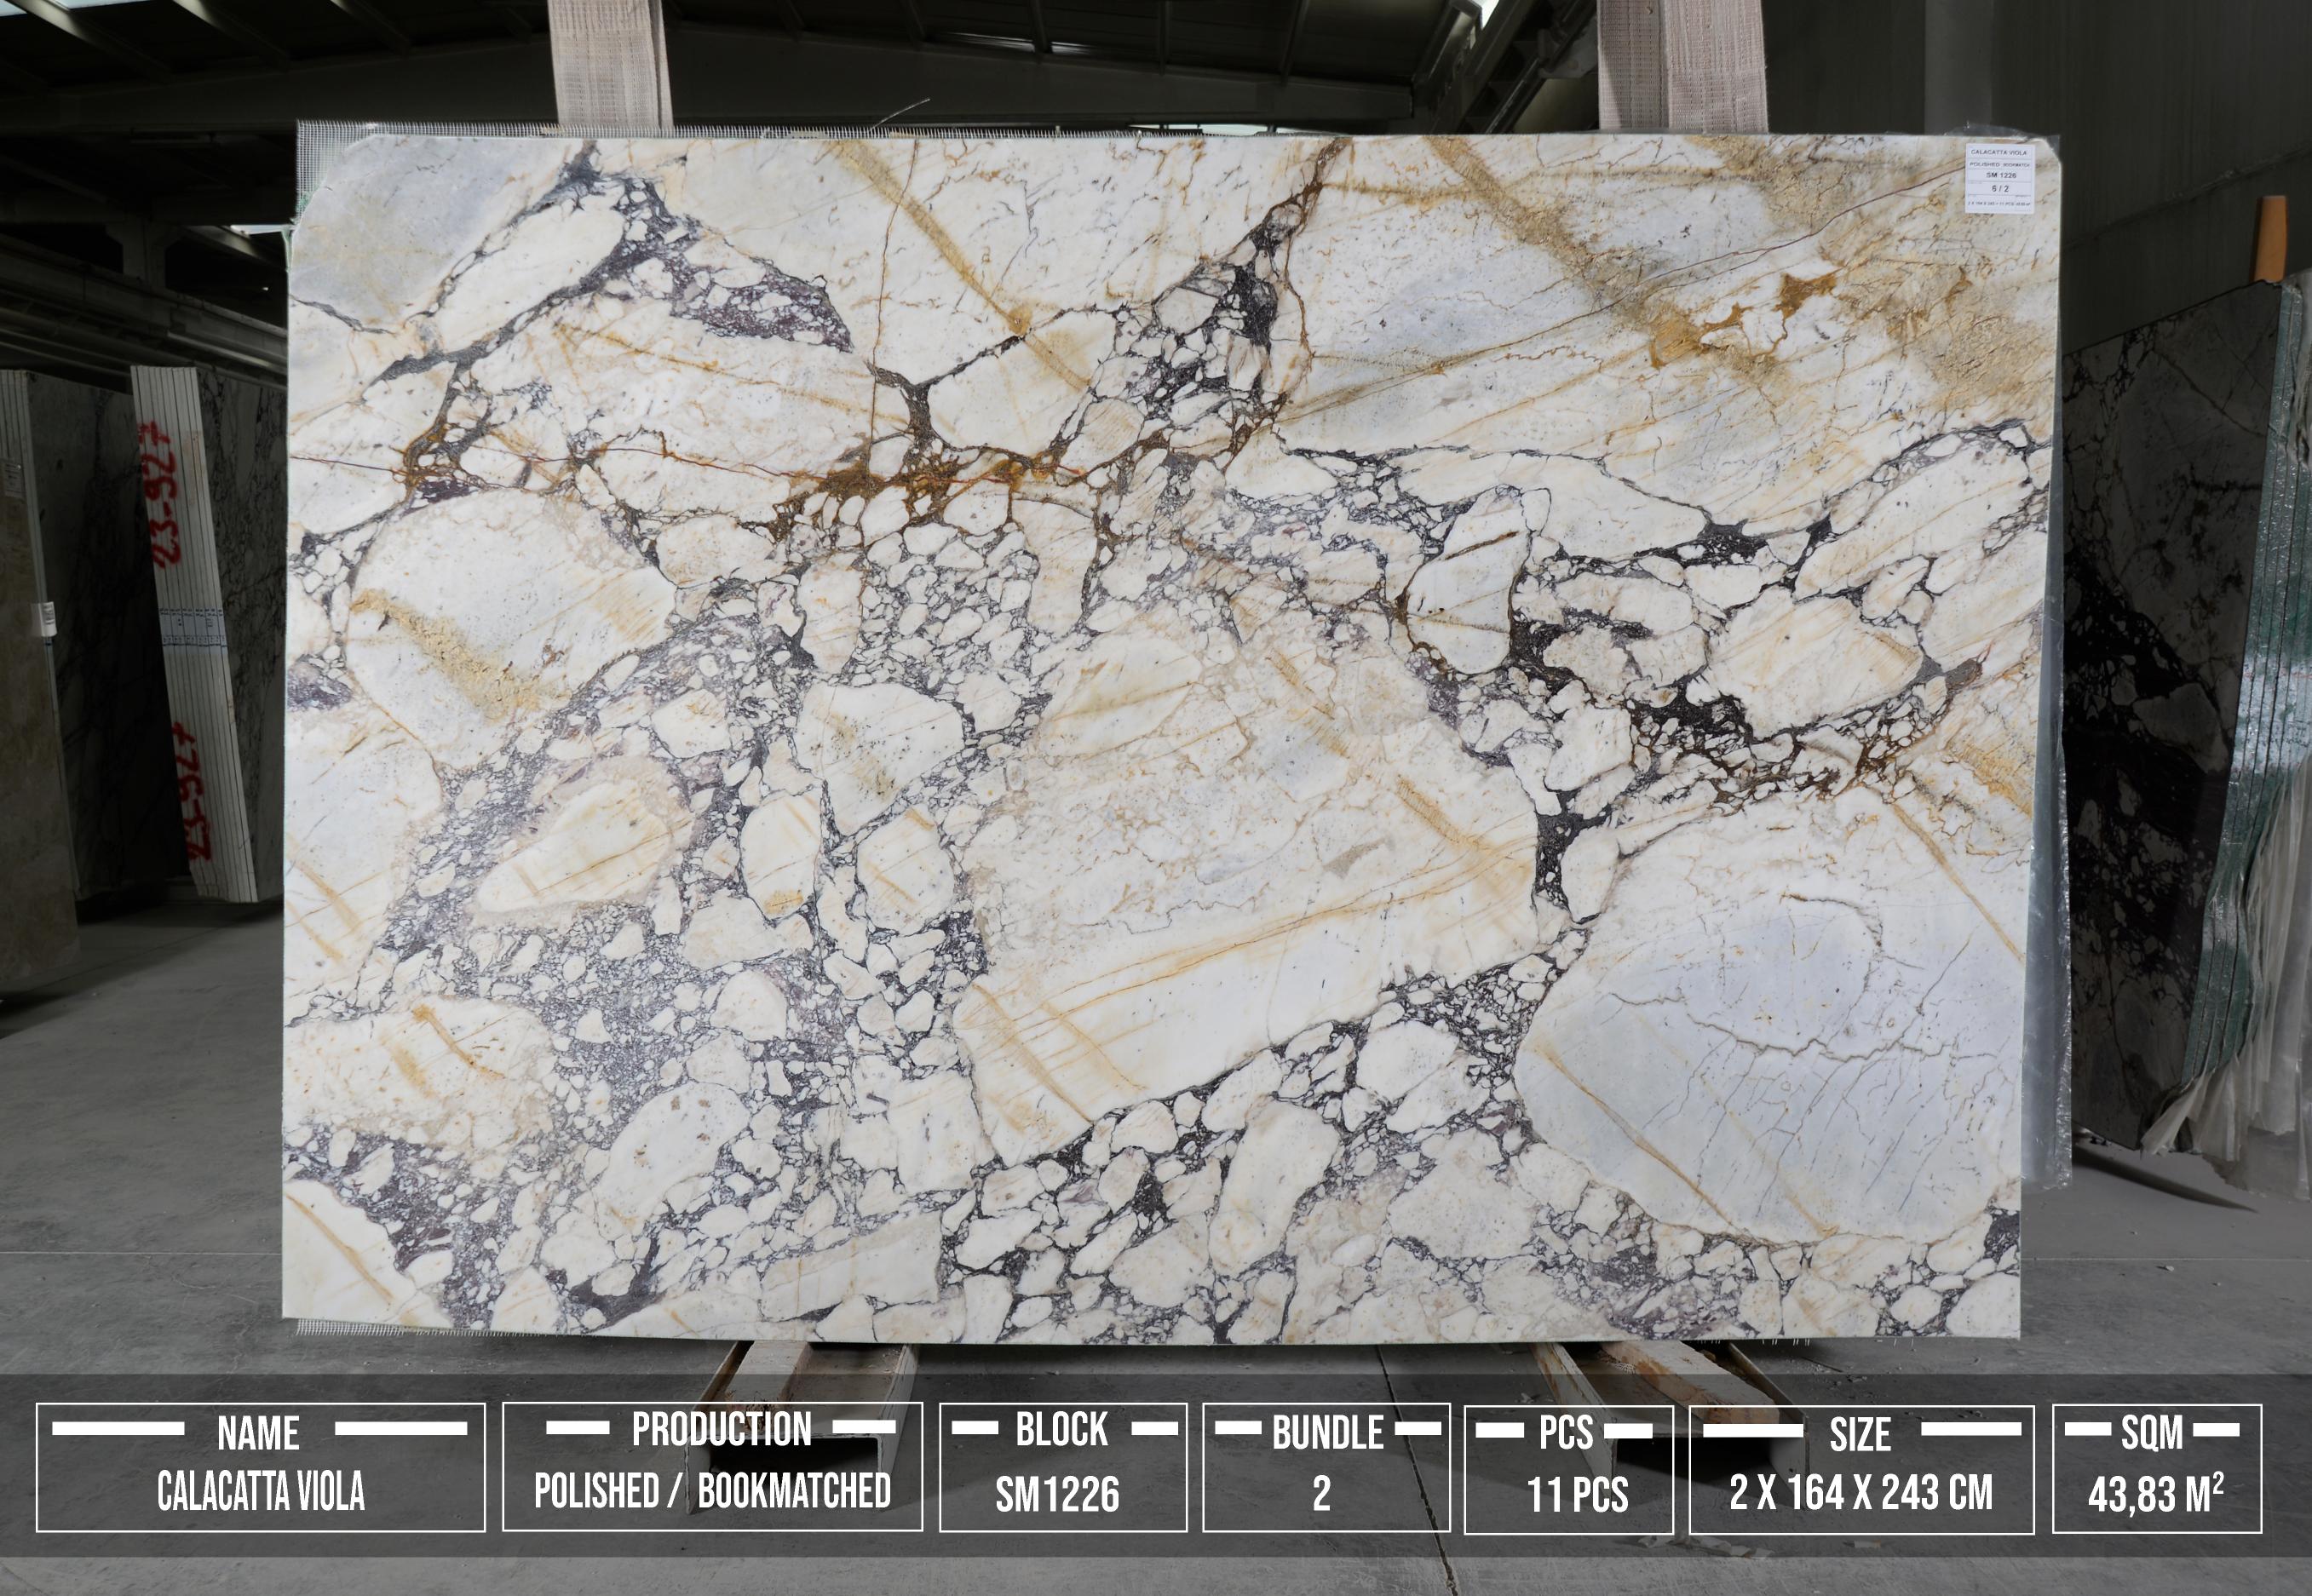
Task: Click the PCS heading label
Action: [1565, 1433]
